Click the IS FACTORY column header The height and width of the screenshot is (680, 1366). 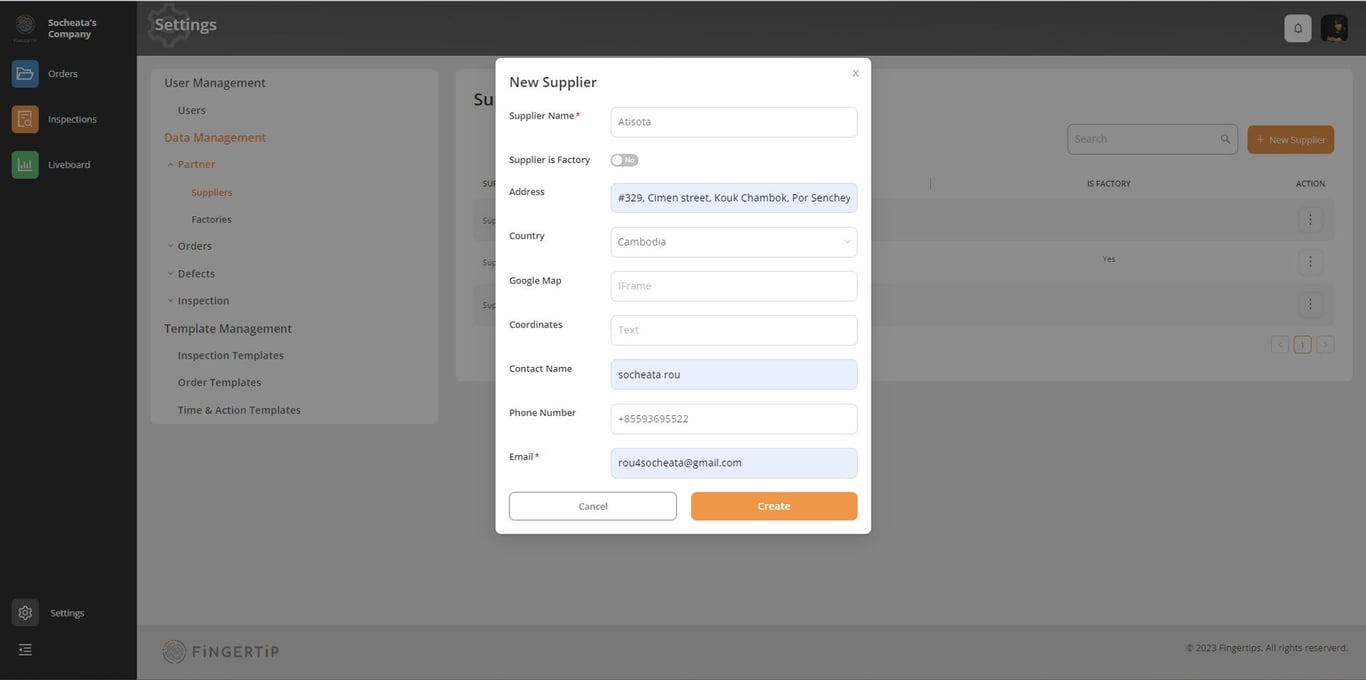pos(1109,184)
